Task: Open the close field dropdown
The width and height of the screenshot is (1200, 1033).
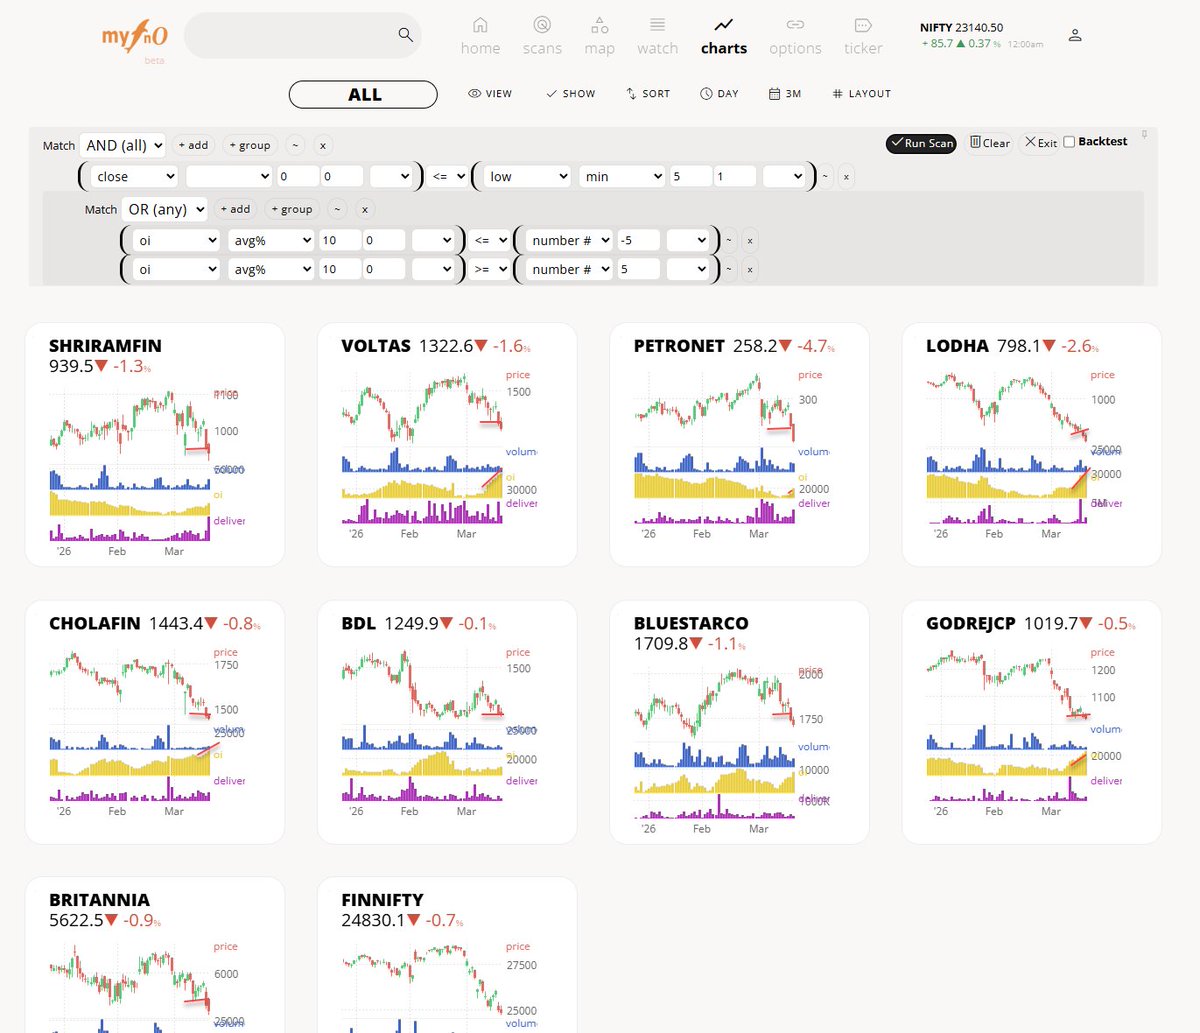Action: tap(135, 176)
